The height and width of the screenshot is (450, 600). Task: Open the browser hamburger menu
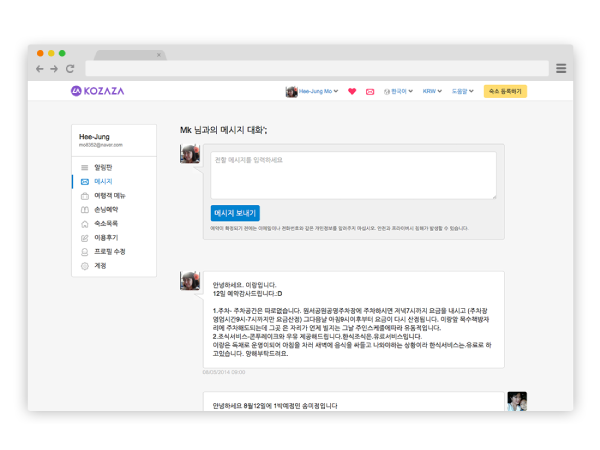(561, 68)
